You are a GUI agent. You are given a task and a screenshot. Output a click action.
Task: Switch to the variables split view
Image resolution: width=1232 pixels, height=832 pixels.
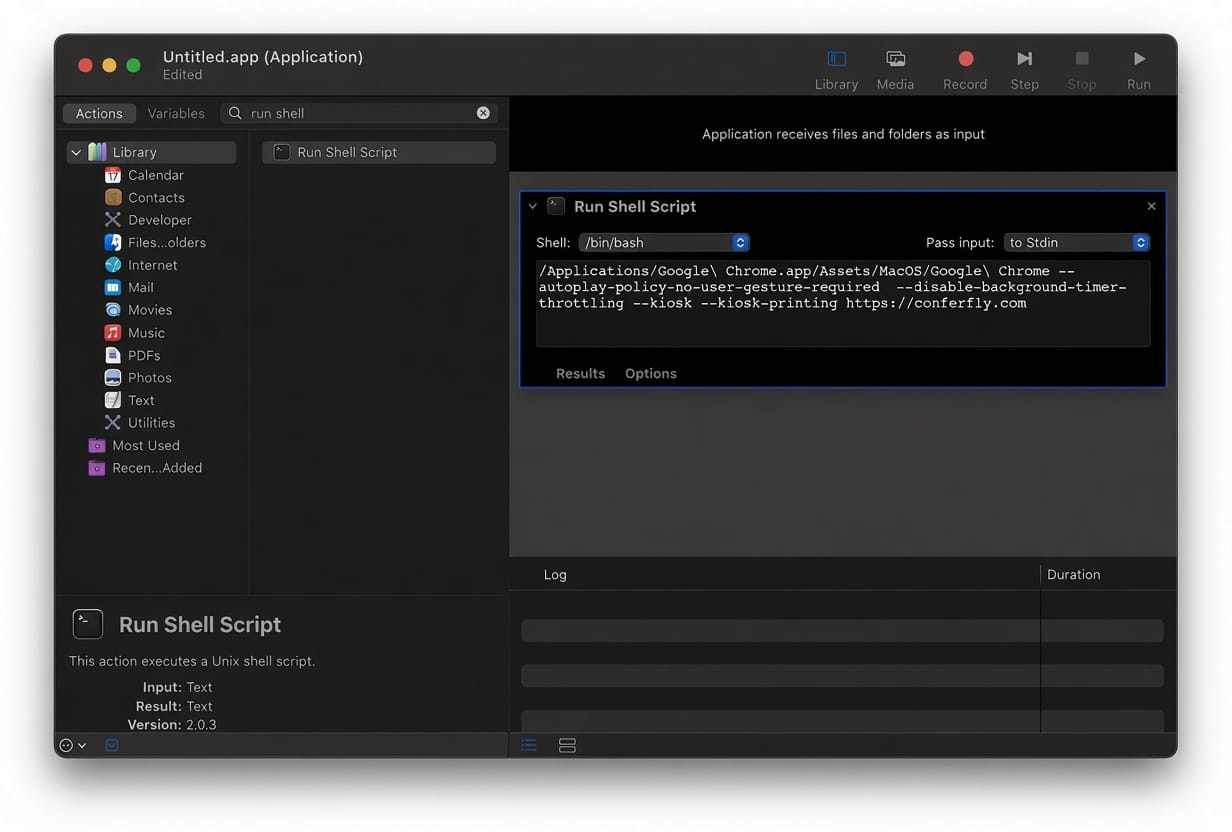click(x=567, y=745)
